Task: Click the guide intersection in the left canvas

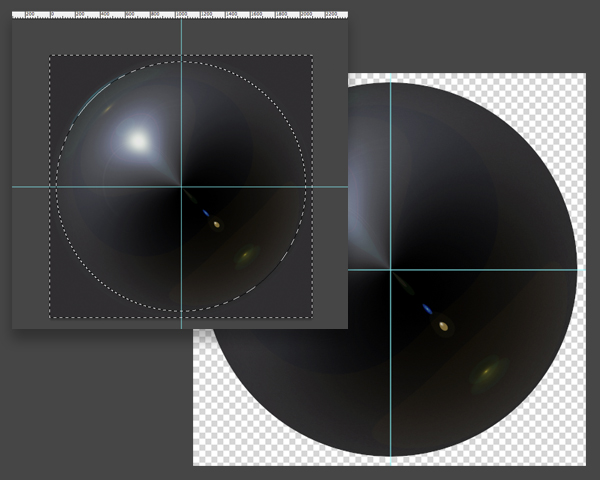Action: coord(181,187)
